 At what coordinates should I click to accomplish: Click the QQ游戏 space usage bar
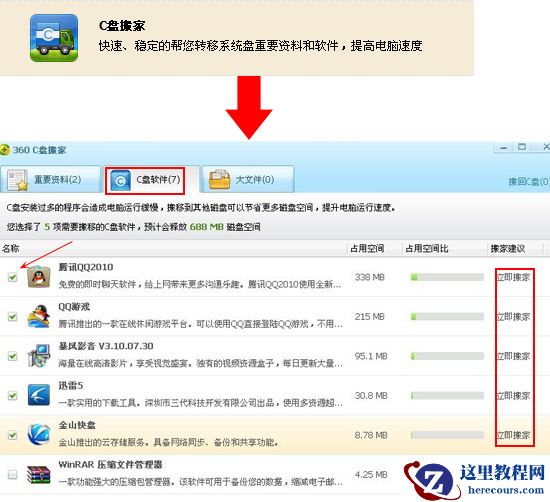point(447,317)
